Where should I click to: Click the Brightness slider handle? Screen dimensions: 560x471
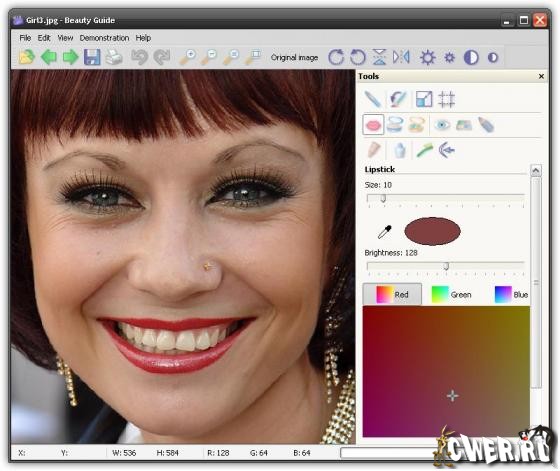click(446, 266)
